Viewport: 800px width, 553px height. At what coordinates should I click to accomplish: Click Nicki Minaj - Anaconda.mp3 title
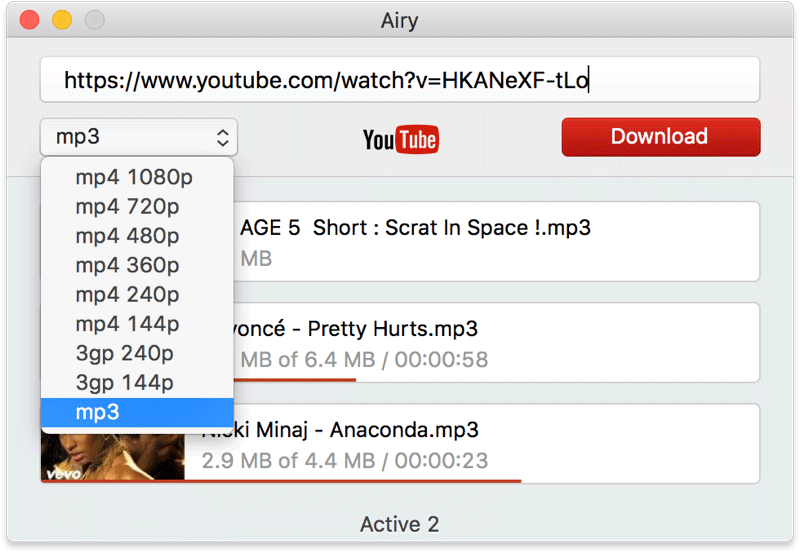coord(340,430)
